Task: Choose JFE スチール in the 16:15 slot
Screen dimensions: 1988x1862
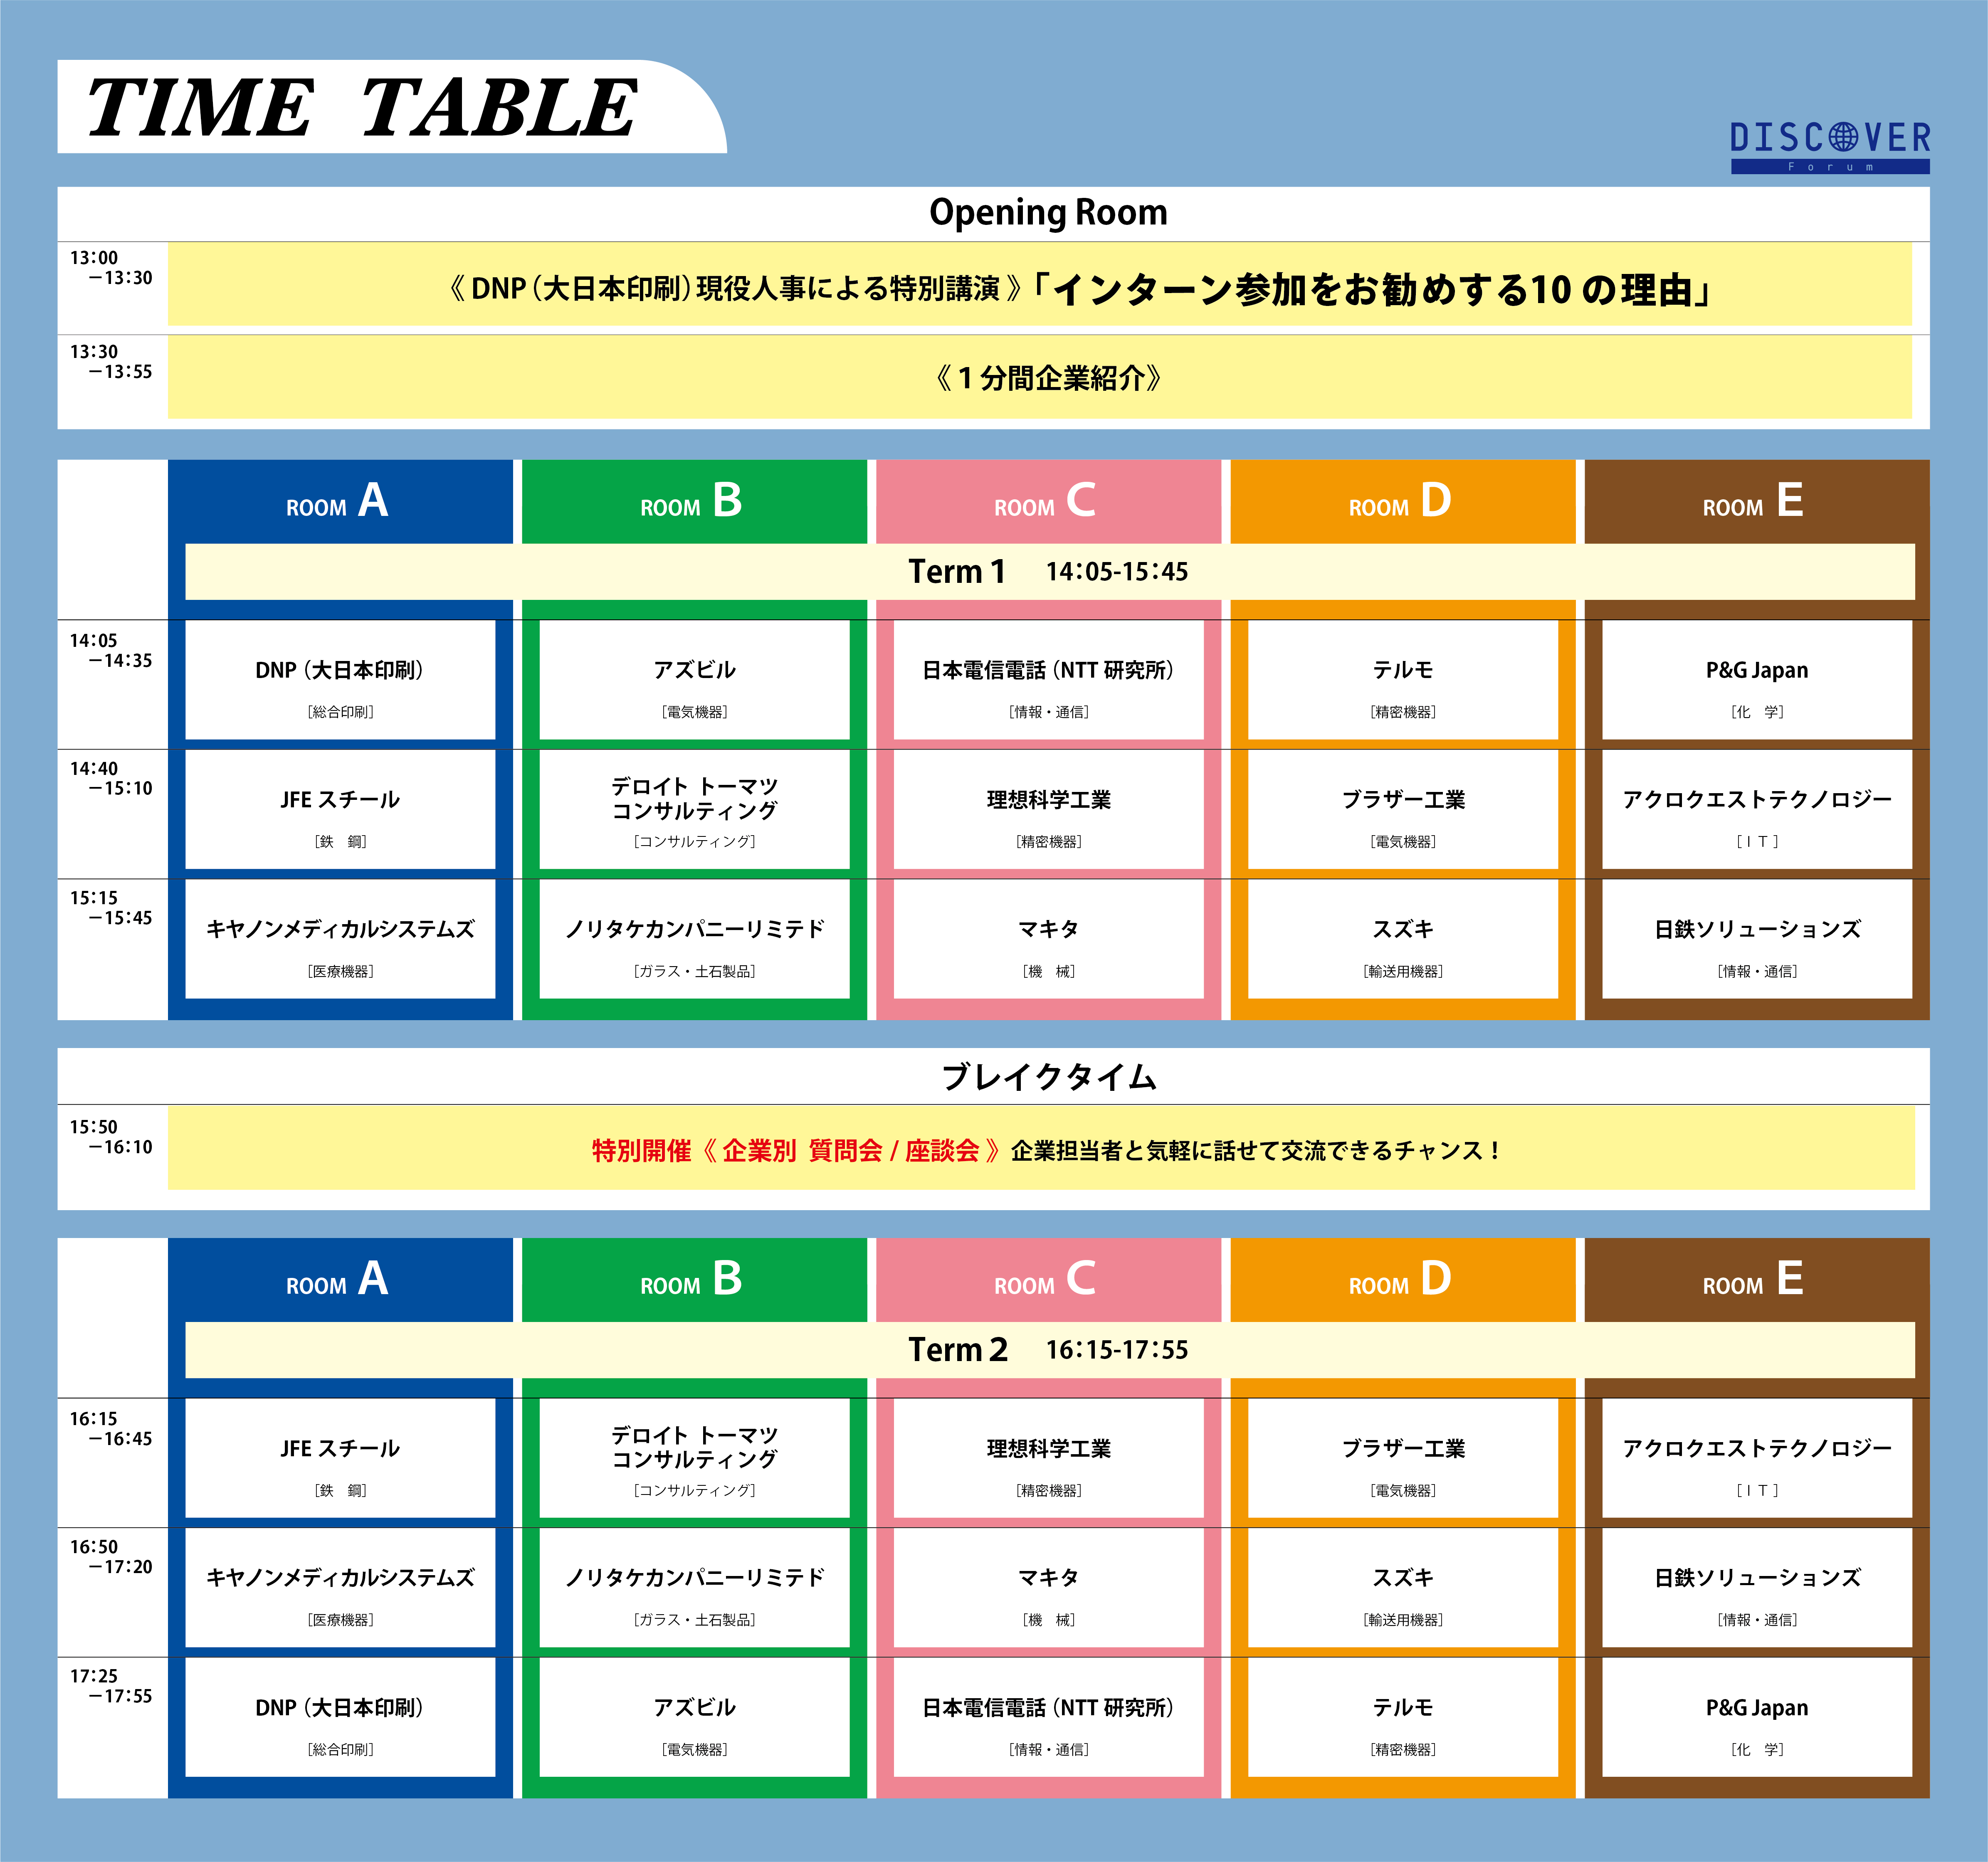Action: (x=340, y=1458)
